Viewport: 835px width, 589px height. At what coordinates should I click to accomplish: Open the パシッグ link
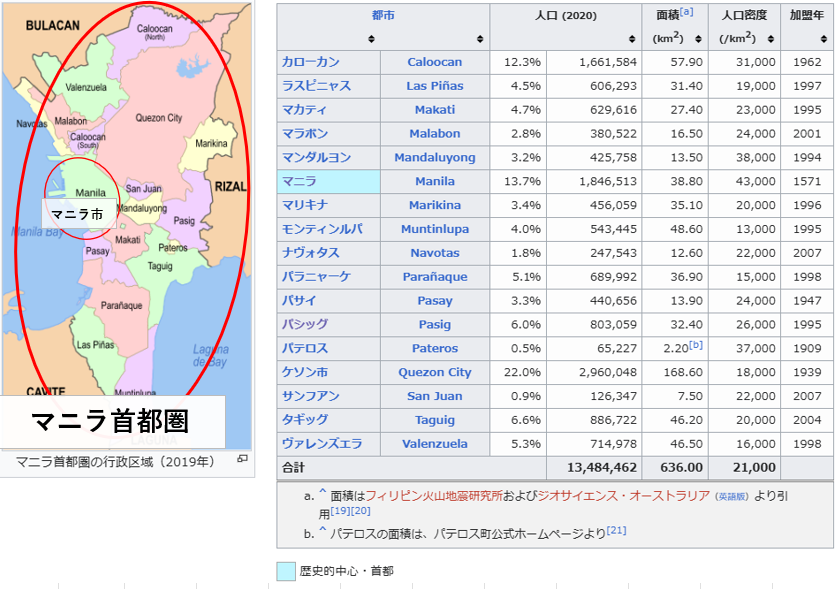click(305, 324)
